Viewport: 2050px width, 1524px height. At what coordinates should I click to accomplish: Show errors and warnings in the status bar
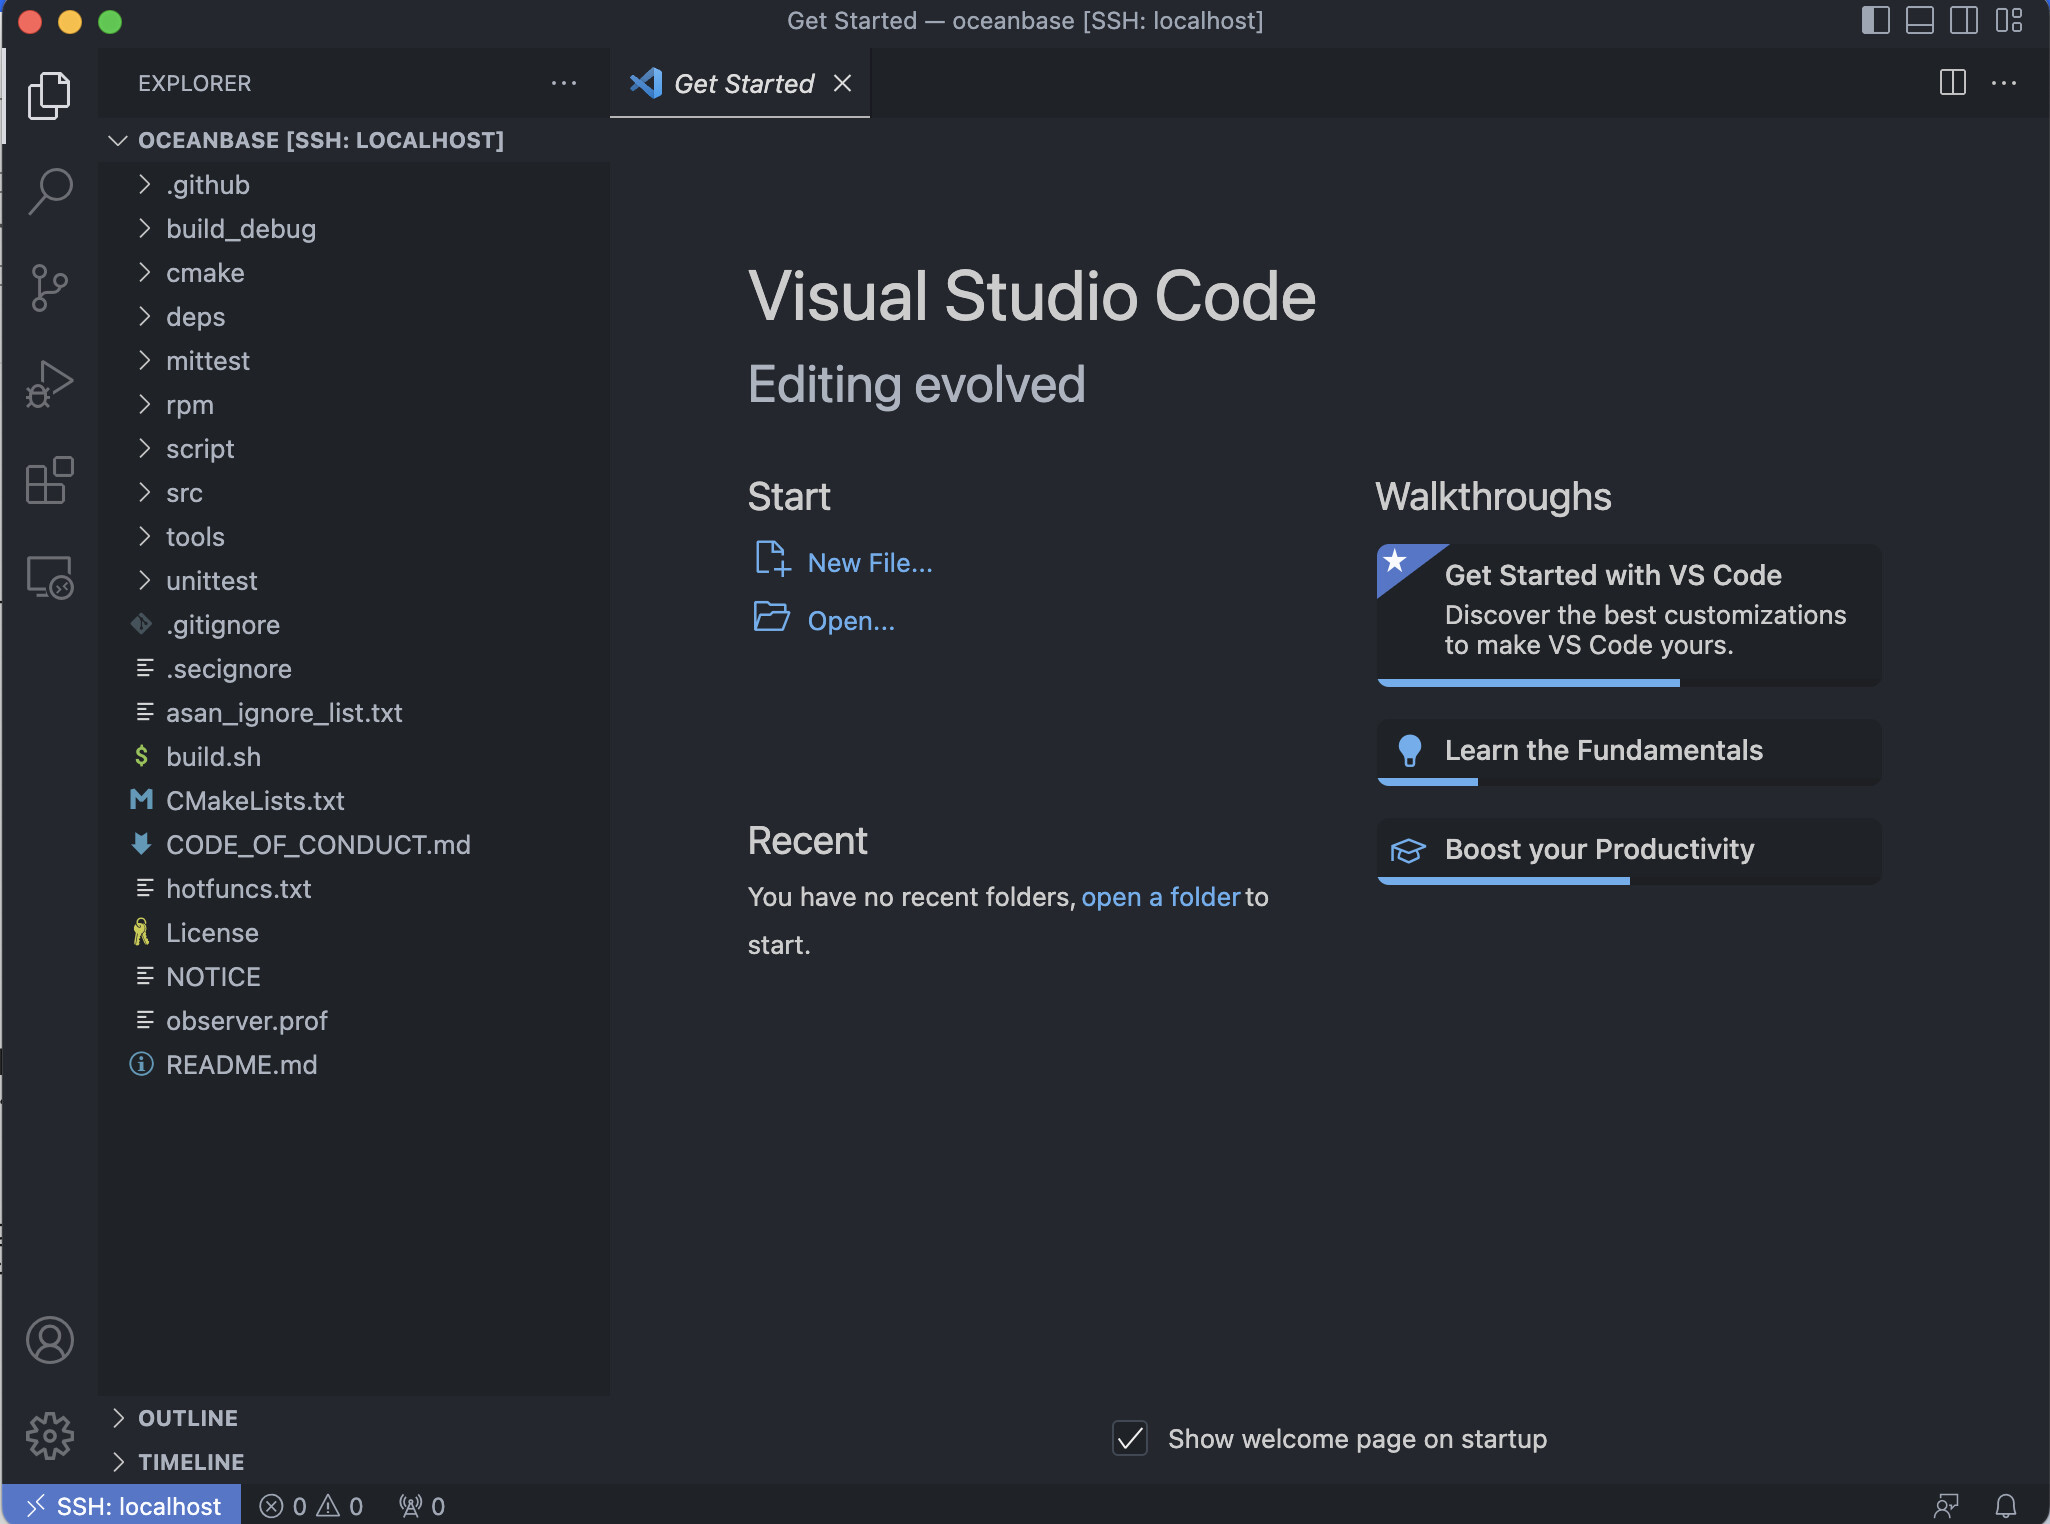click(311, 1506)
